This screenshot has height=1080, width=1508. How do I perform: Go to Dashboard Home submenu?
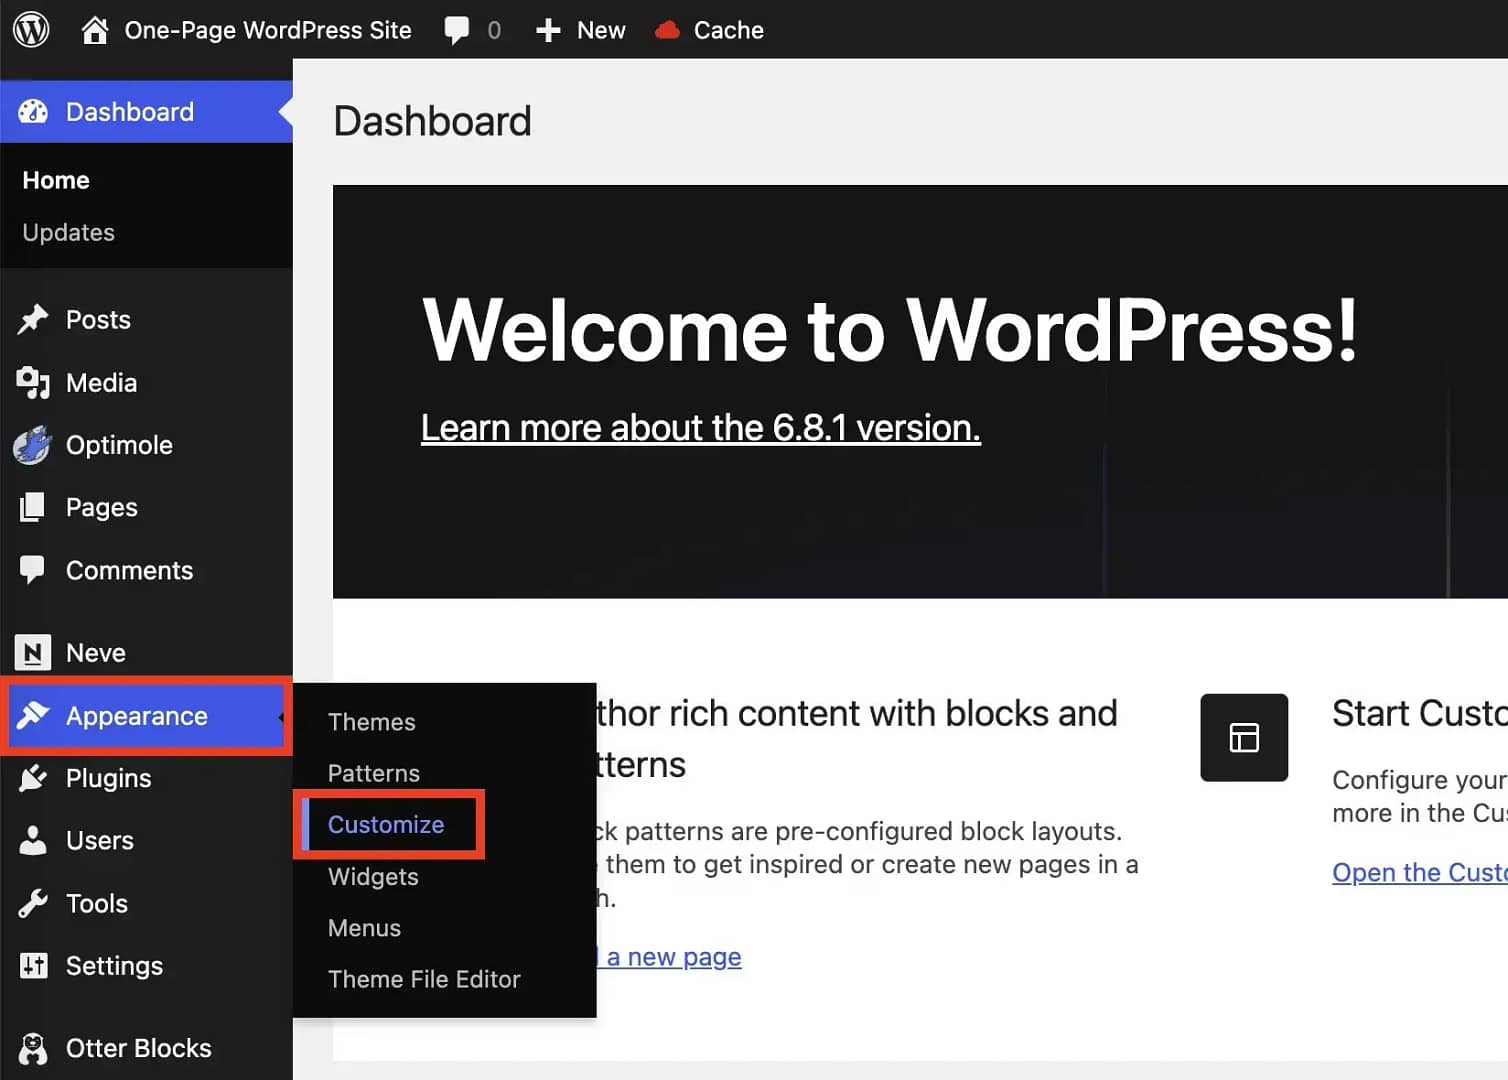tap(56, 181)
